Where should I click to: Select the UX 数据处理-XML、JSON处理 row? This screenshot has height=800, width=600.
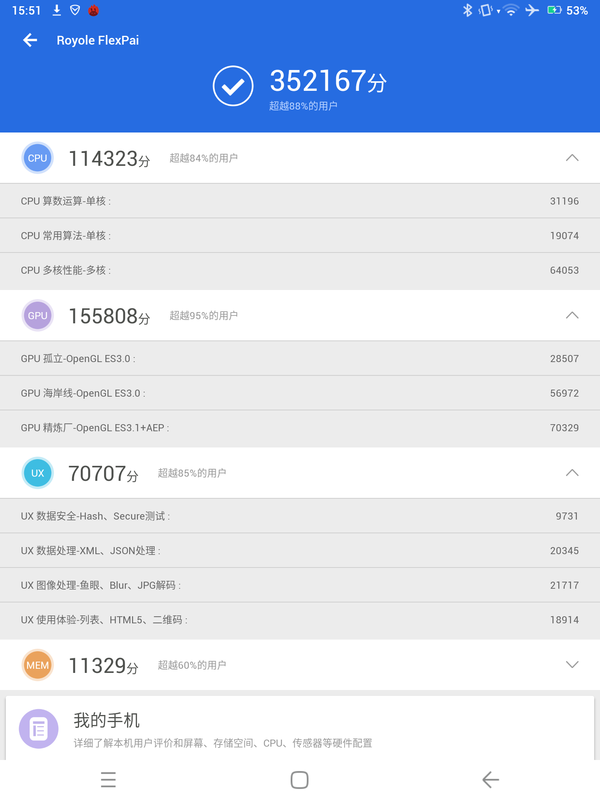(x=300, y=551)
